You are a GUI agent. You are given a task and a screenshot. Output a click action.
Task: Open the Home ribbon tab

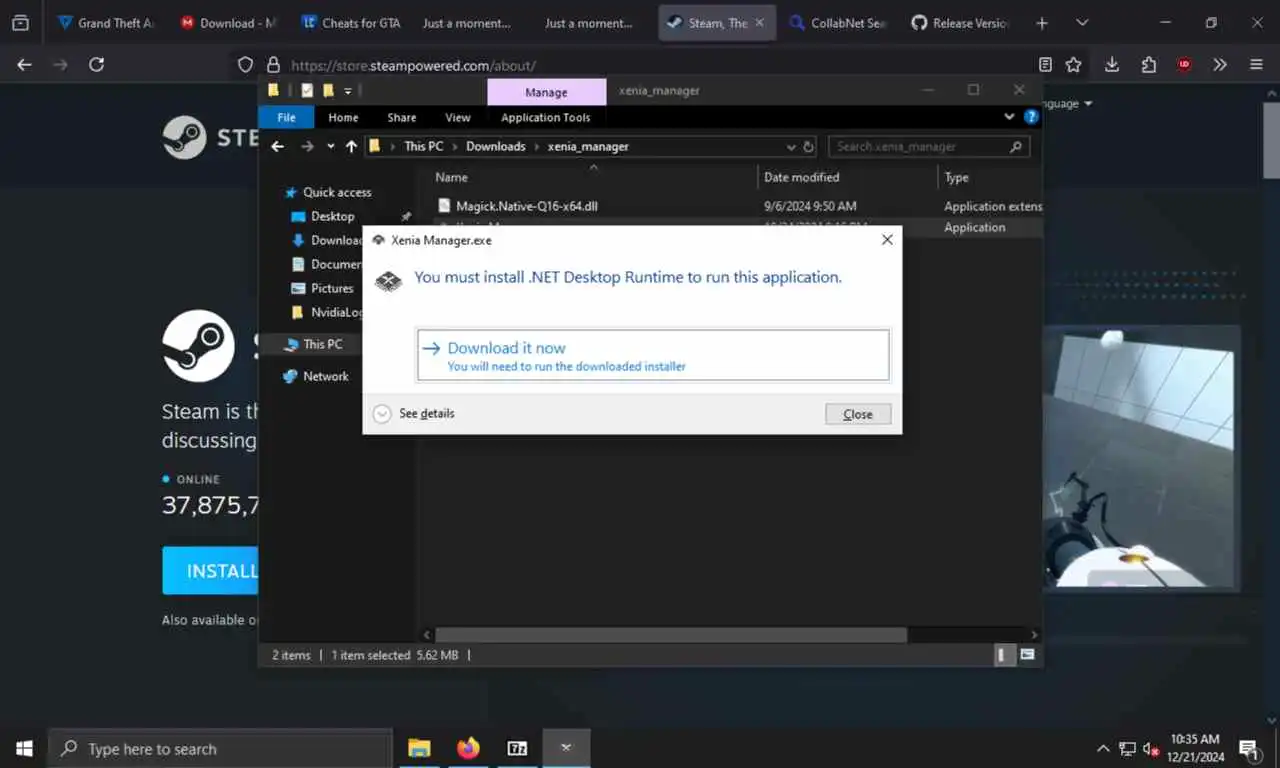(343, 117)
